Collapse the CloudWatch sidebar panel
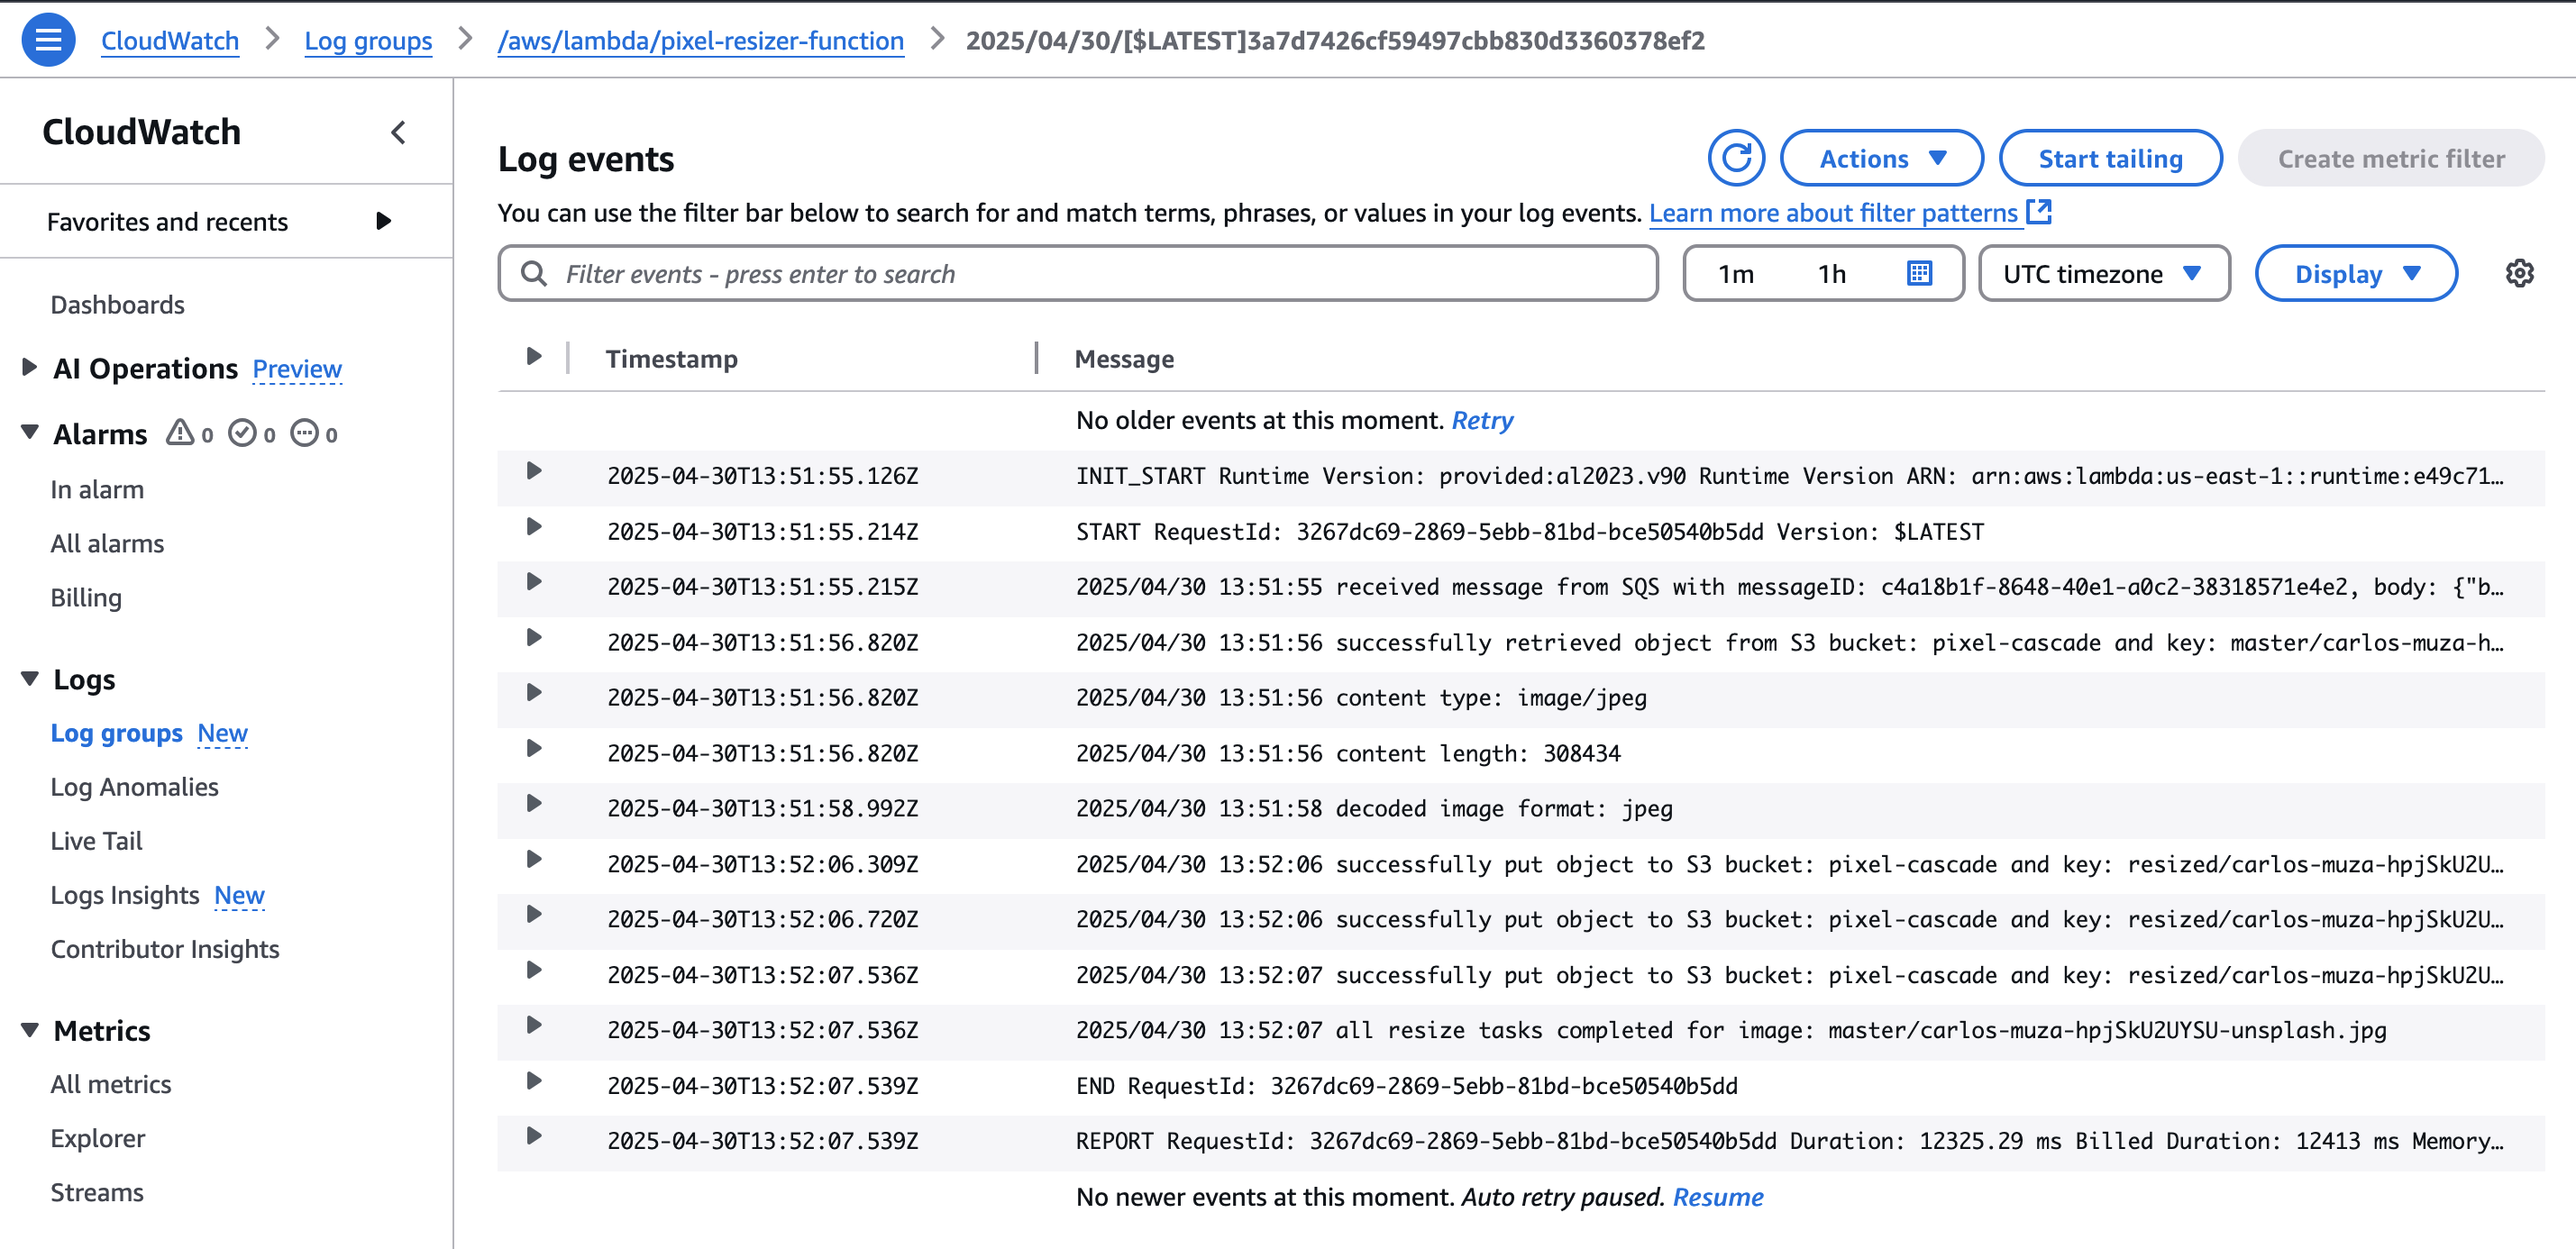The height and width of the screenshot is (1249, 2576). pyautogui.click(x=398, y=132)
